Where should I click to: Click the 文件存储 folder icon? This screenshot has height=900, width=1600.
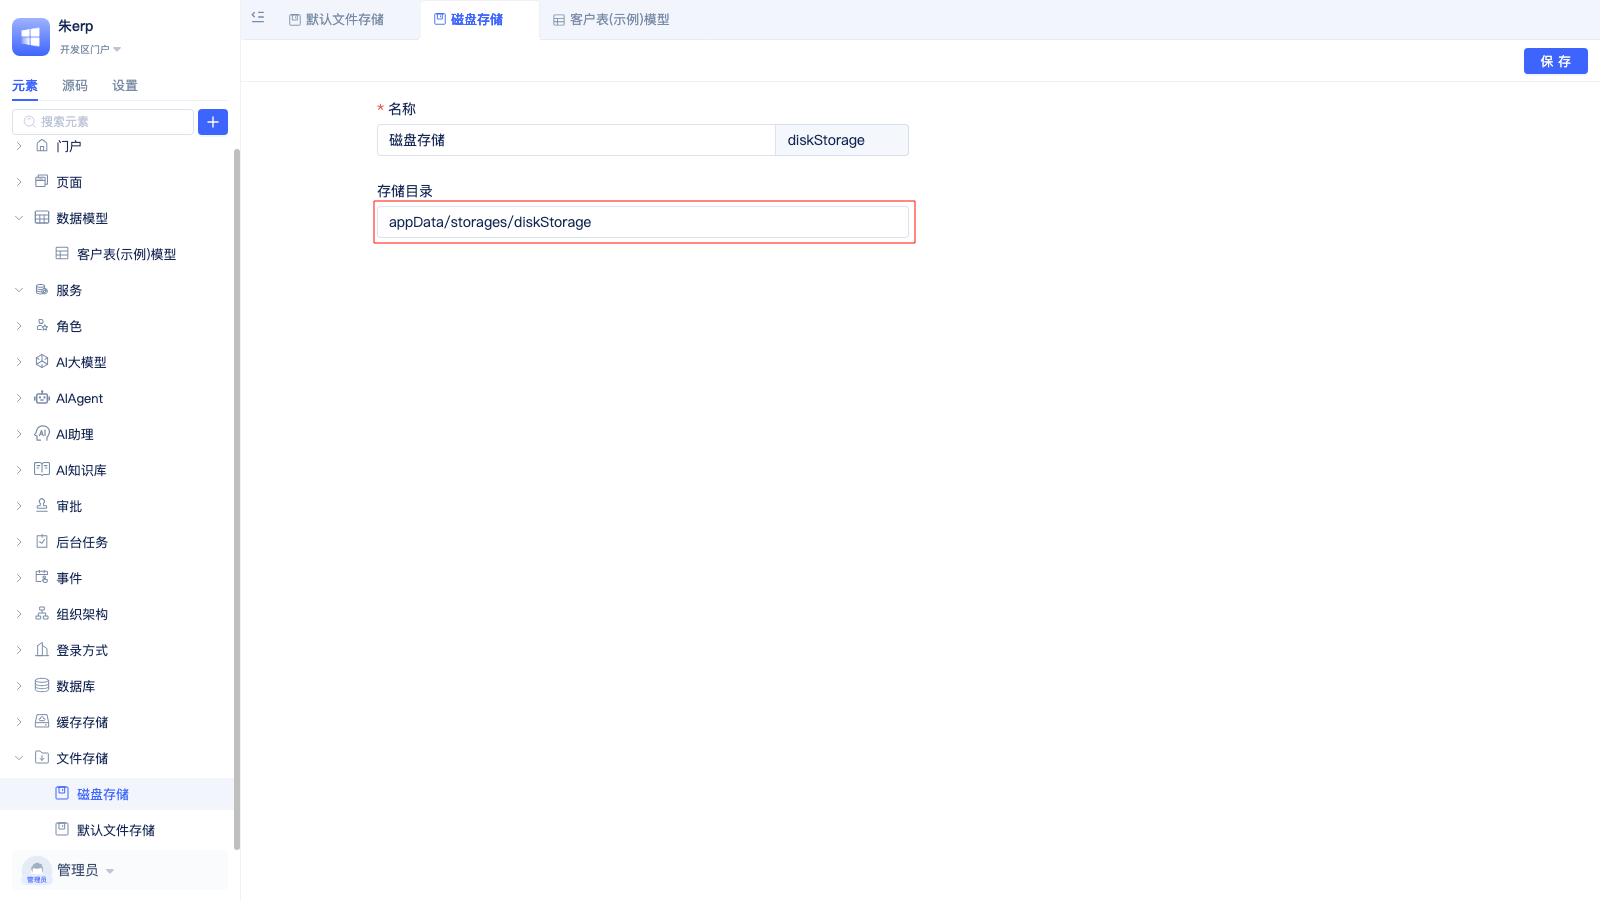pos(42,758)
